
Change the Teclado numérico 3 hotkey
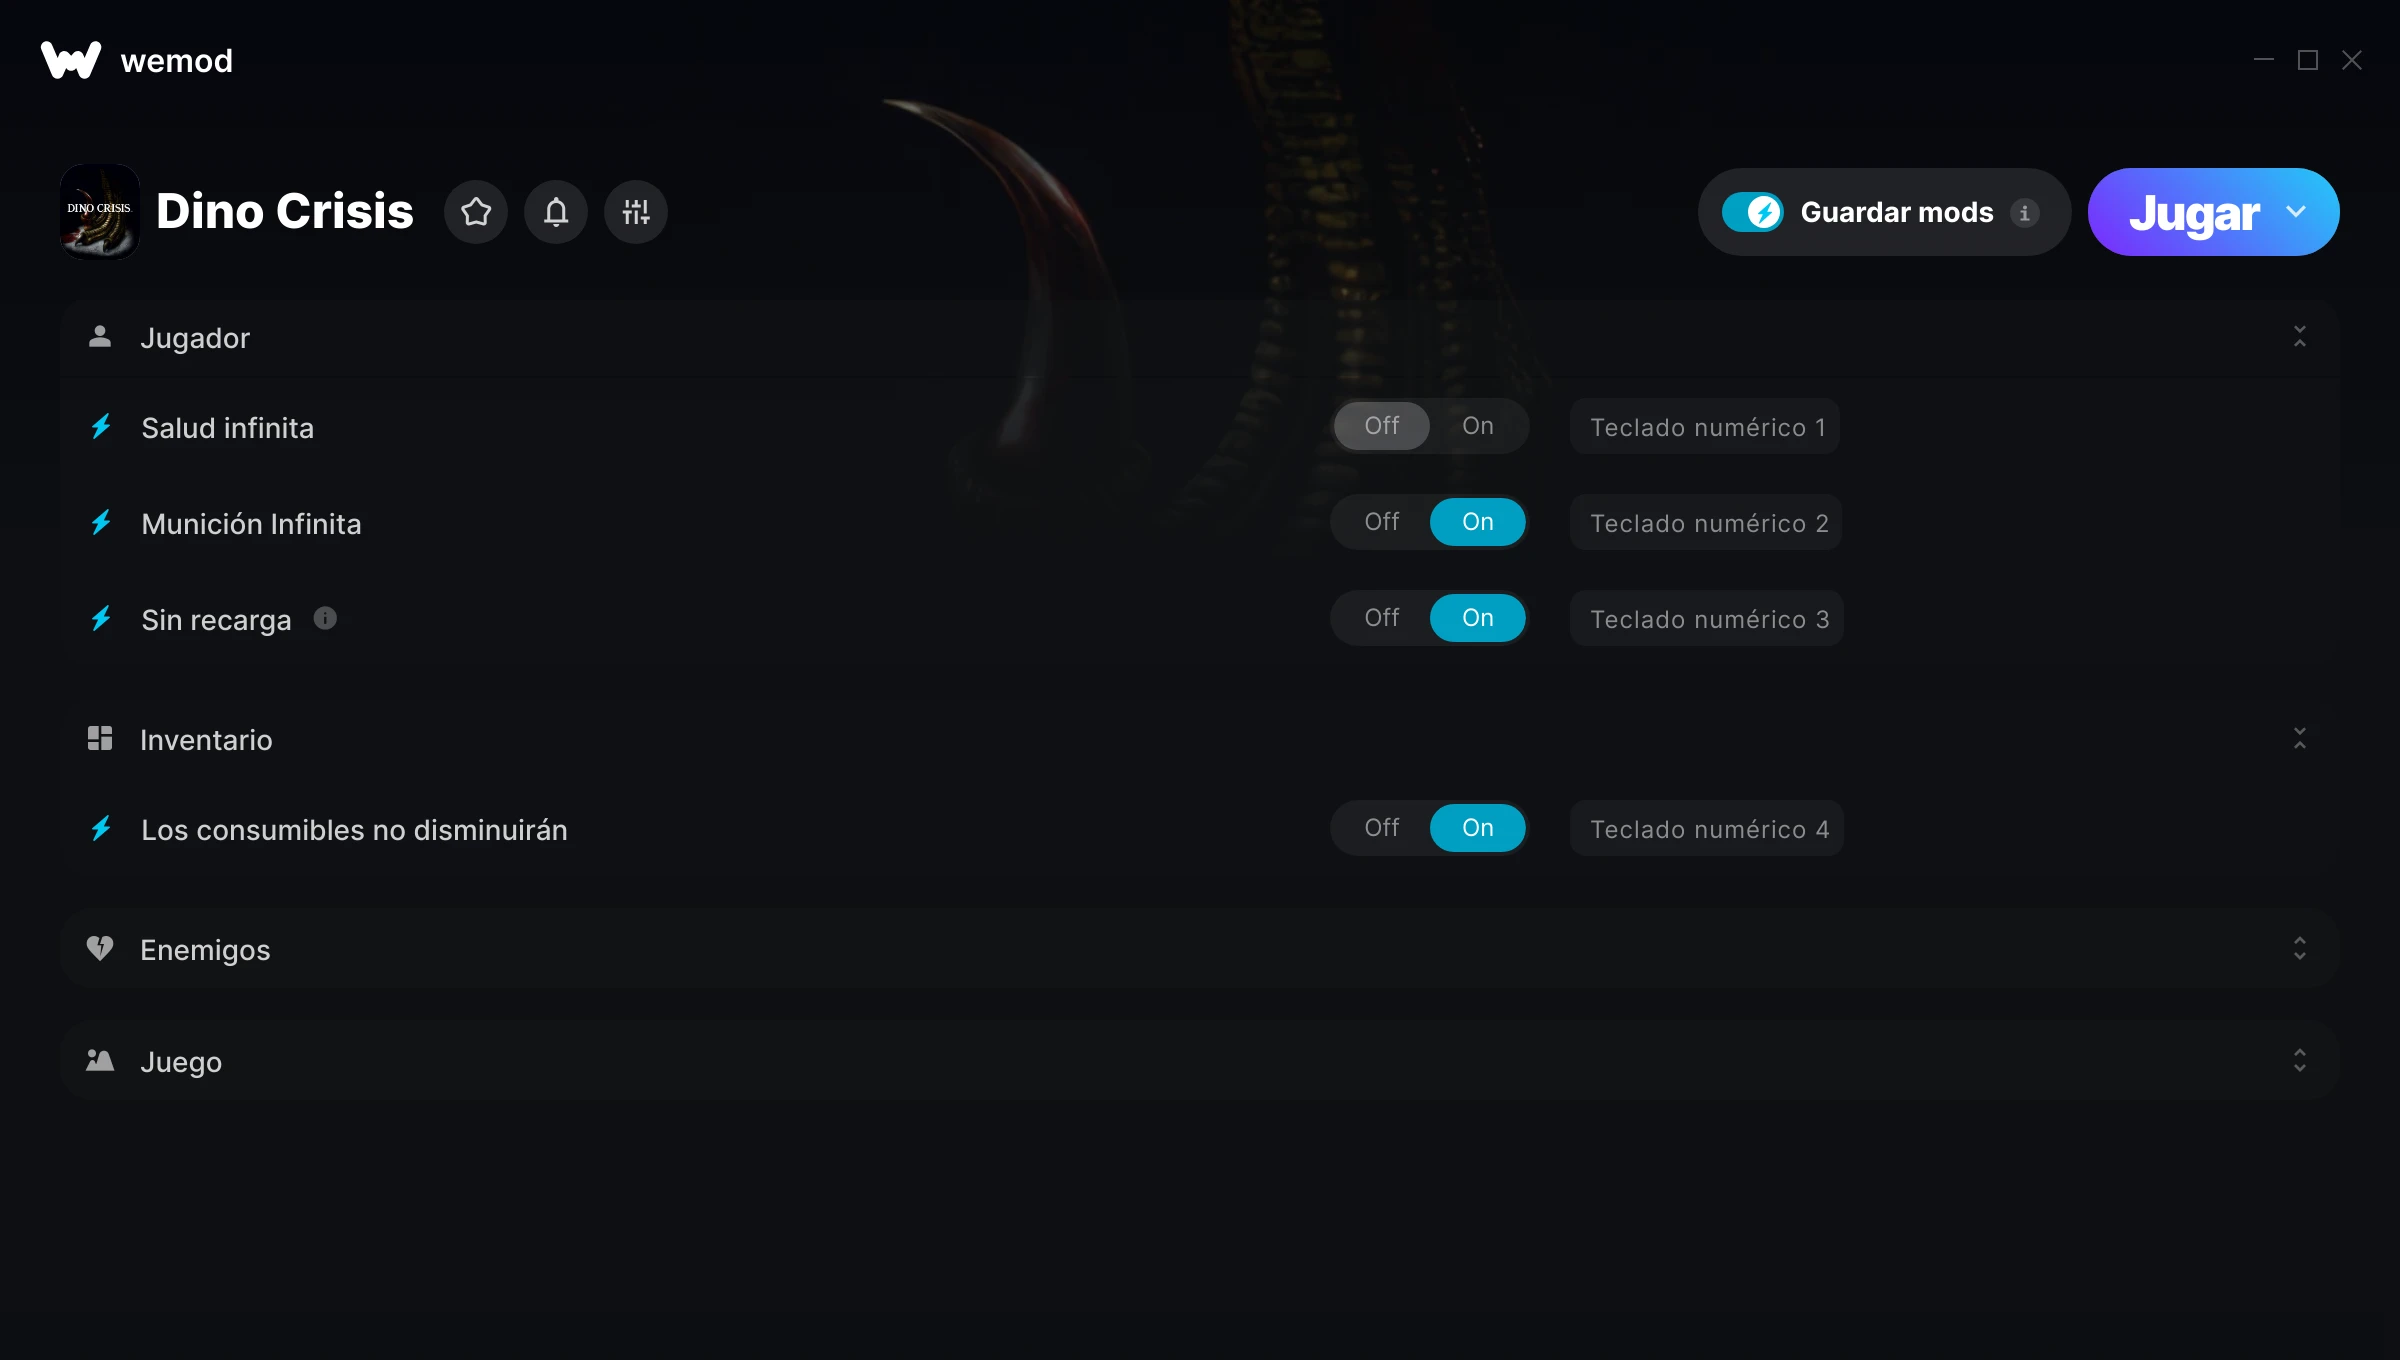[x=1707, y=619]
